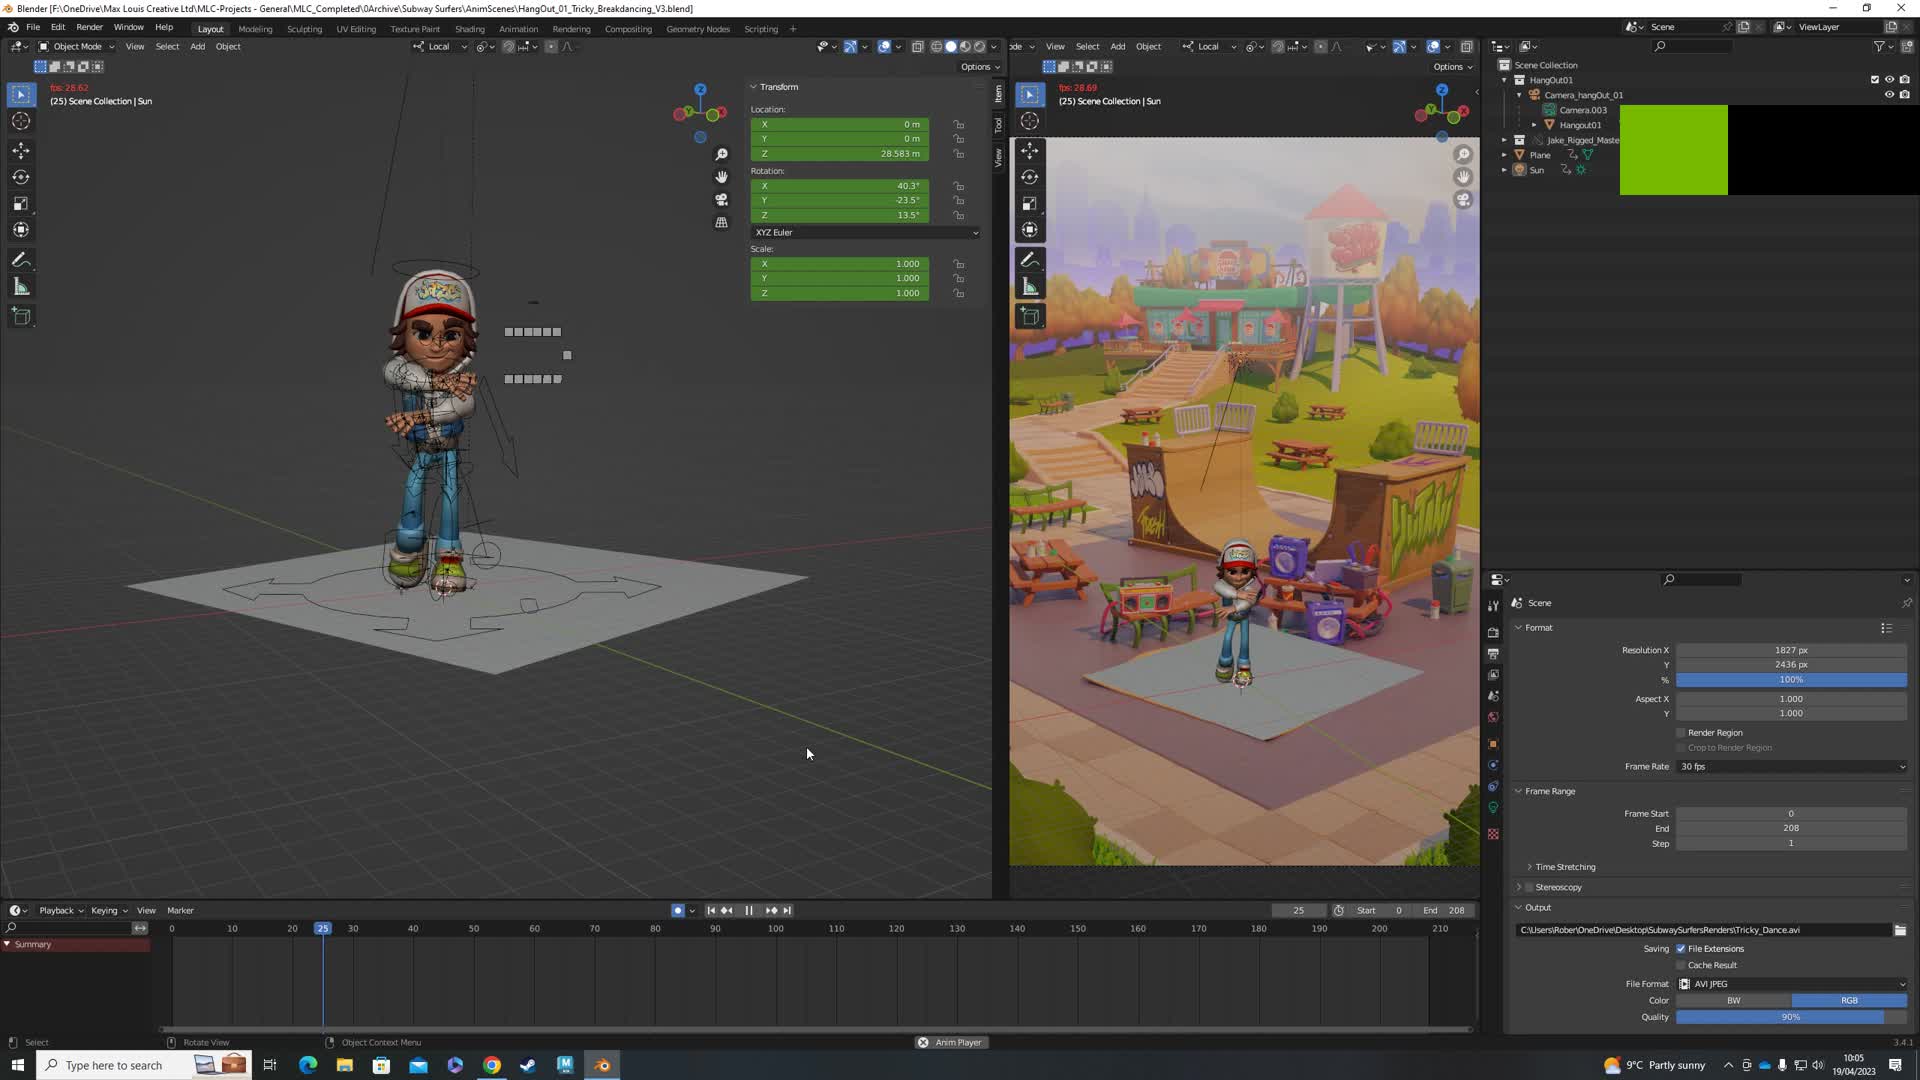Select the Annotate tool in left viewport
The image size is (1920, 1080).
coord(21,260)
